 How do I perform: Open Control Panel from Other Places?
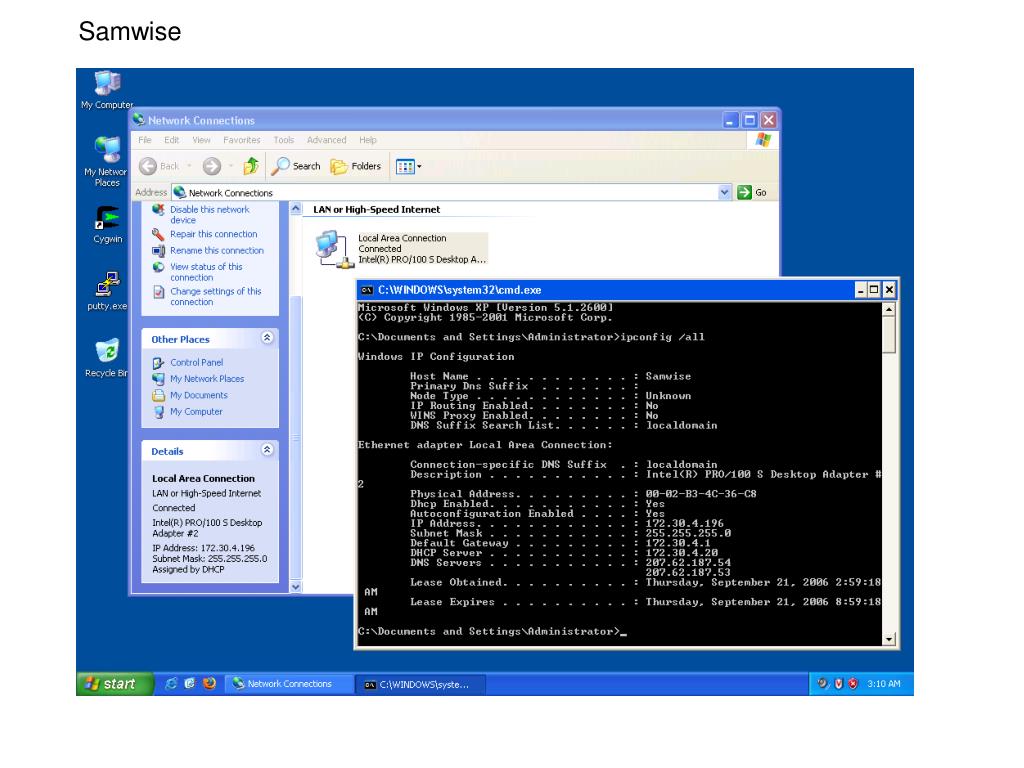(x=197, y=362)
